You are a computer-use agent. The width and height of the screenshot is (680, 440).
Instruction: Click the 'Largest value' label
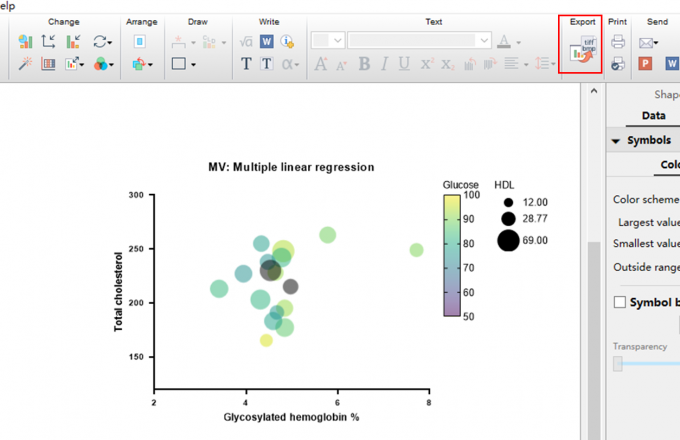[649, 222]
